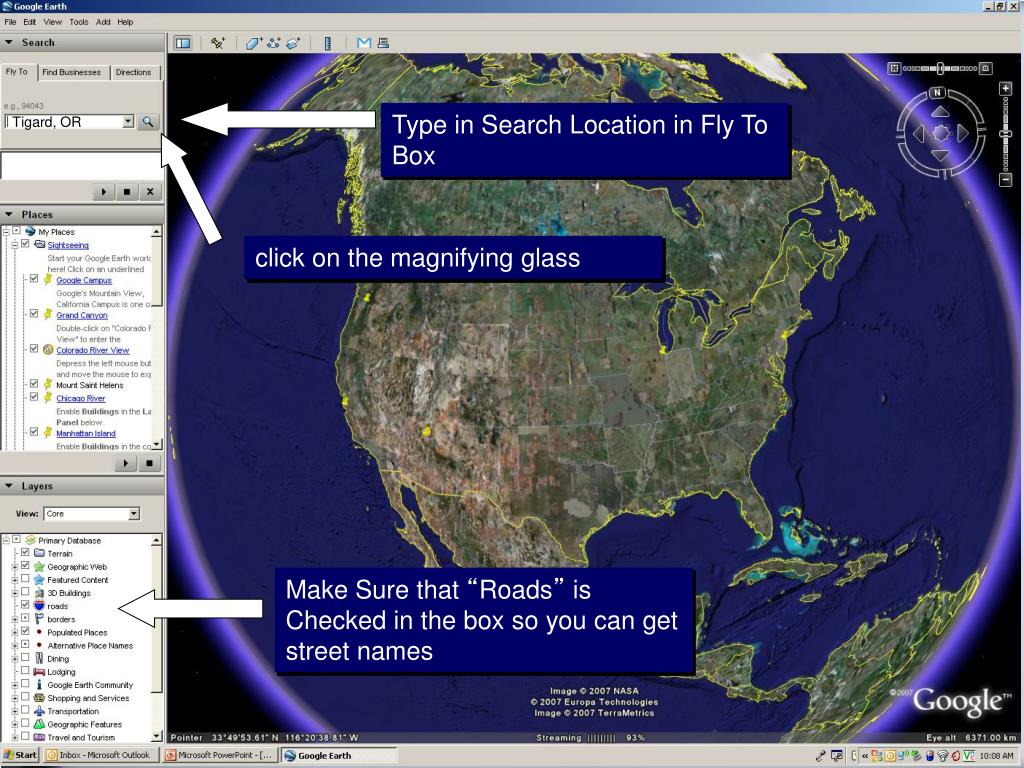Zoom out with the minus button
1024x768 pixels.
[1006, 180]
